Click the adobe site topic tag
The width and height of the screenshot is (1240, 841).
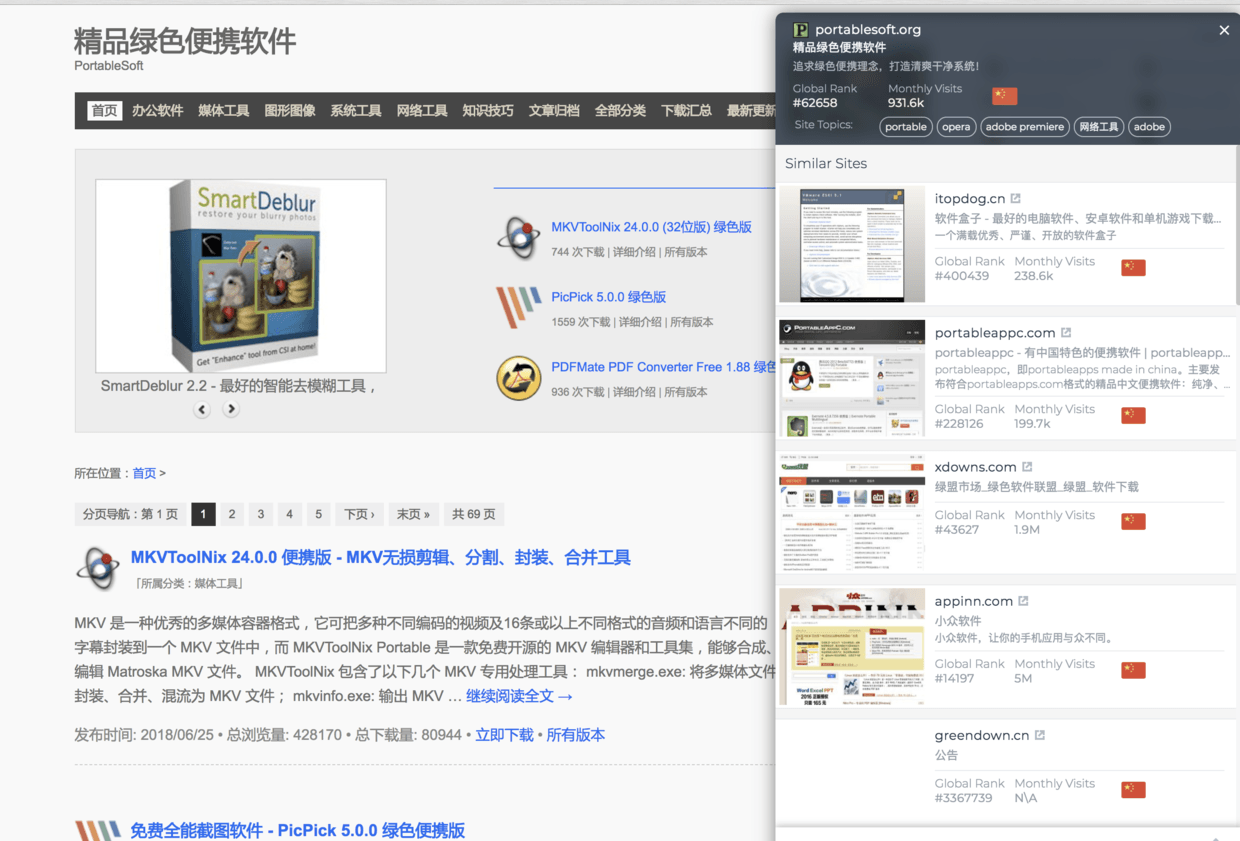[1149, 127]
